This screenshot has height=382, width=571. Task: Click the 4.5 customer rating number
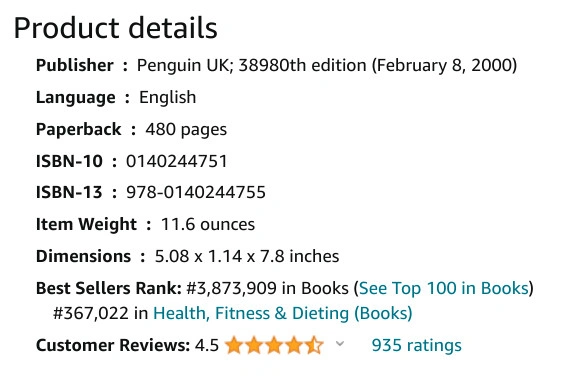(x=207, y=345)
